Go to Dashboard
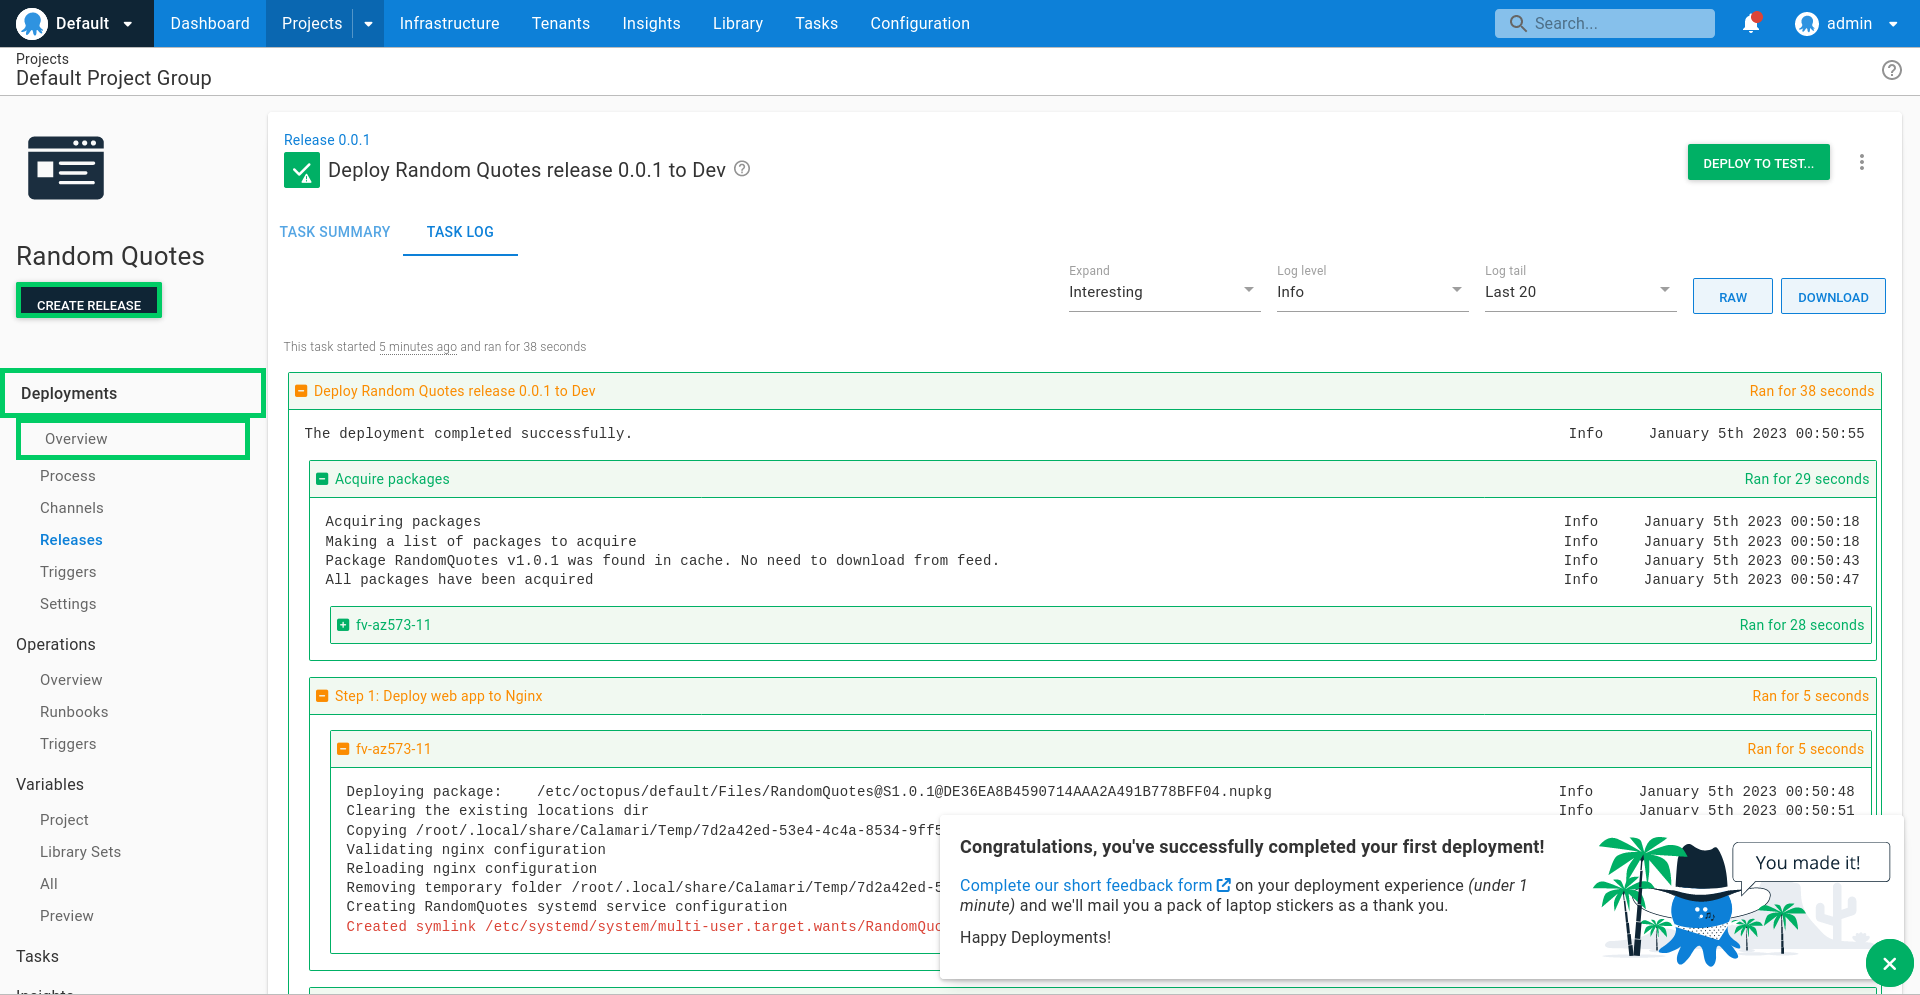The width and height of the screenshot is (1920, 995). pyautogui.click(x=210, y=23)
